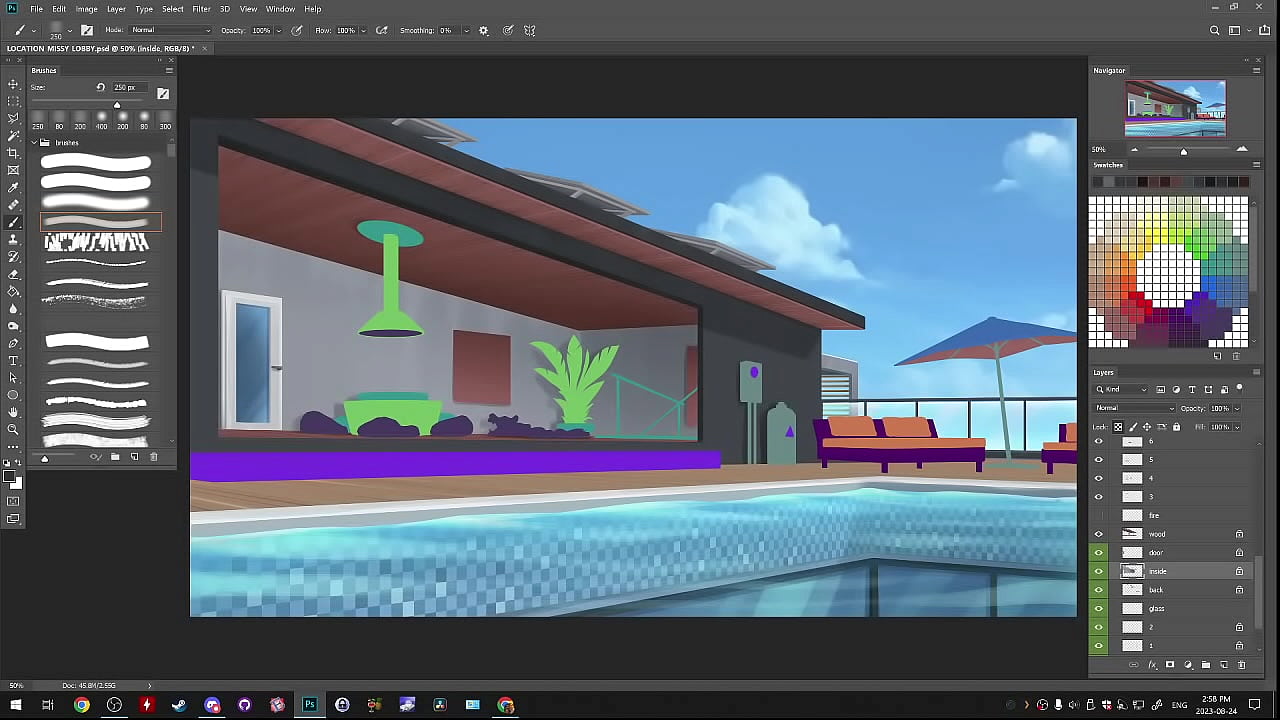Toggle lock all on the layer
Screen dimensions: 1280x720
click(x=1176, y=427)
